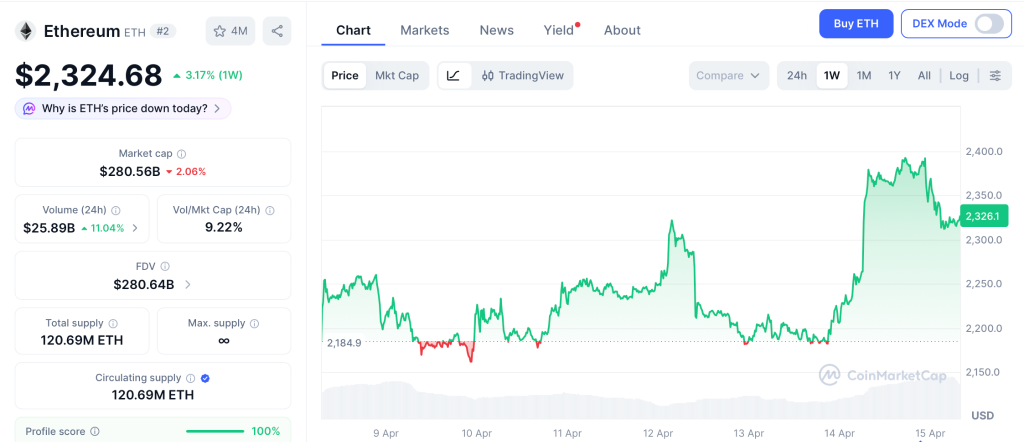Viewport: 1024px width, 442px height.
Task: Switch to TradingView candlestick chart
Action: [522, 76]
